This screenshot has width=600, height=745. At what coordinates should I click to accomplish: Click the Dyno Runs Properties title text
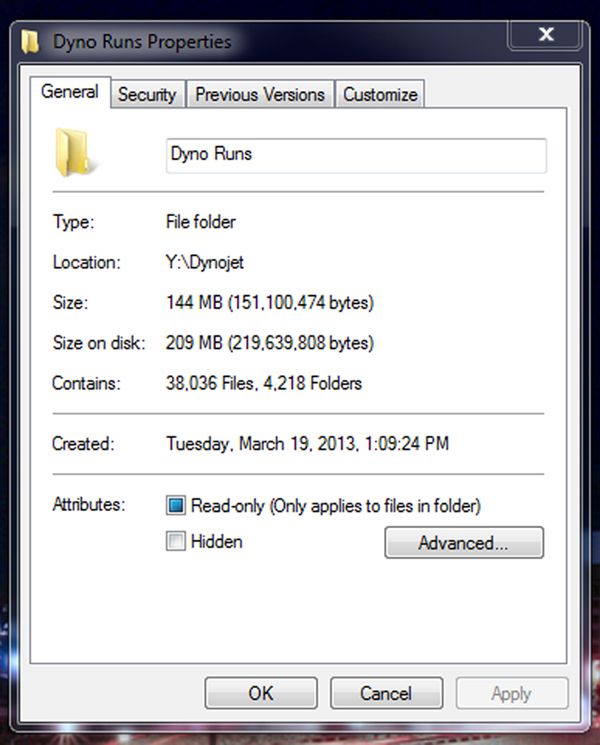pyautogui.click(x=142, y=42)
